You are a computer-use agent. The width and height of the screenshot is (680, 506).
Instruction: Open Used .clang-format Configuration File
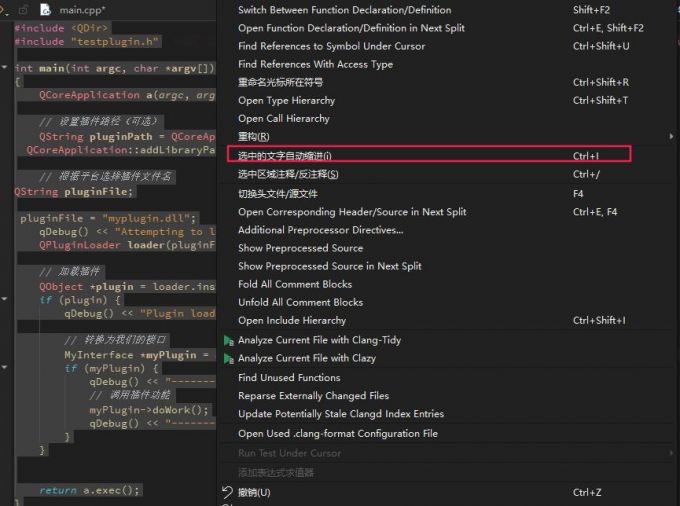[337, 434]
